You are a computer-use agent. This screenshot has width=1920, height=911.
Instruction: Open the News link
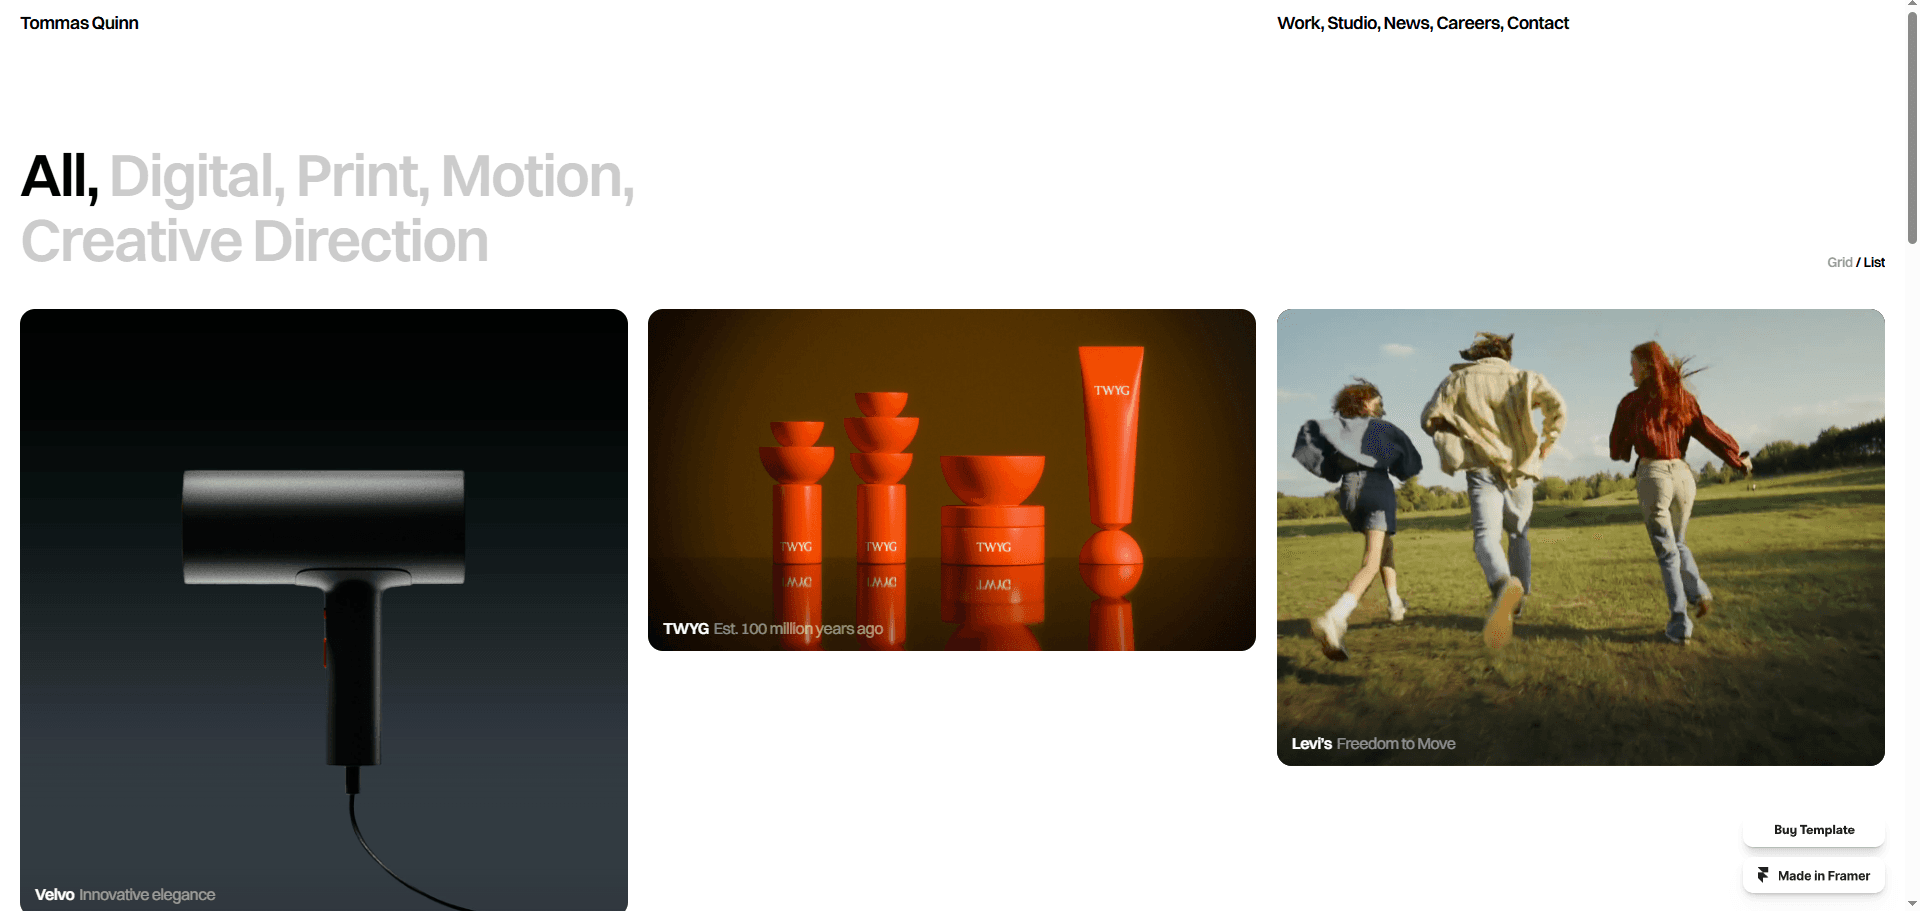1407,23
